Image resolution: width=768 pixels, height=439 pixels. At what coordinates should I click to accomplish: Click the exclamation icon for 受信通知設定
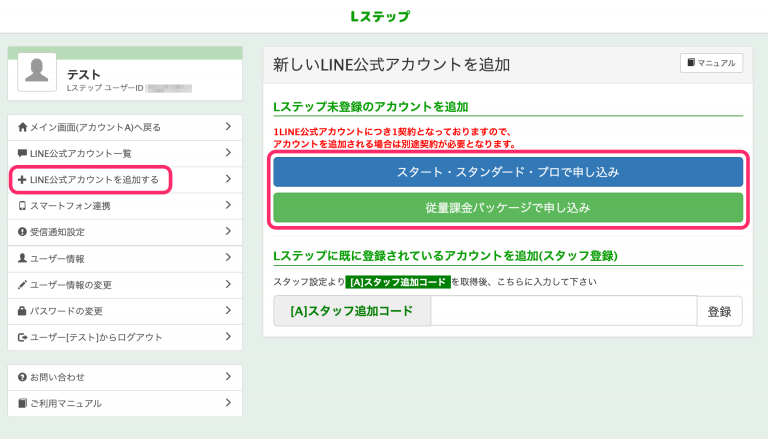click(22, 232)
